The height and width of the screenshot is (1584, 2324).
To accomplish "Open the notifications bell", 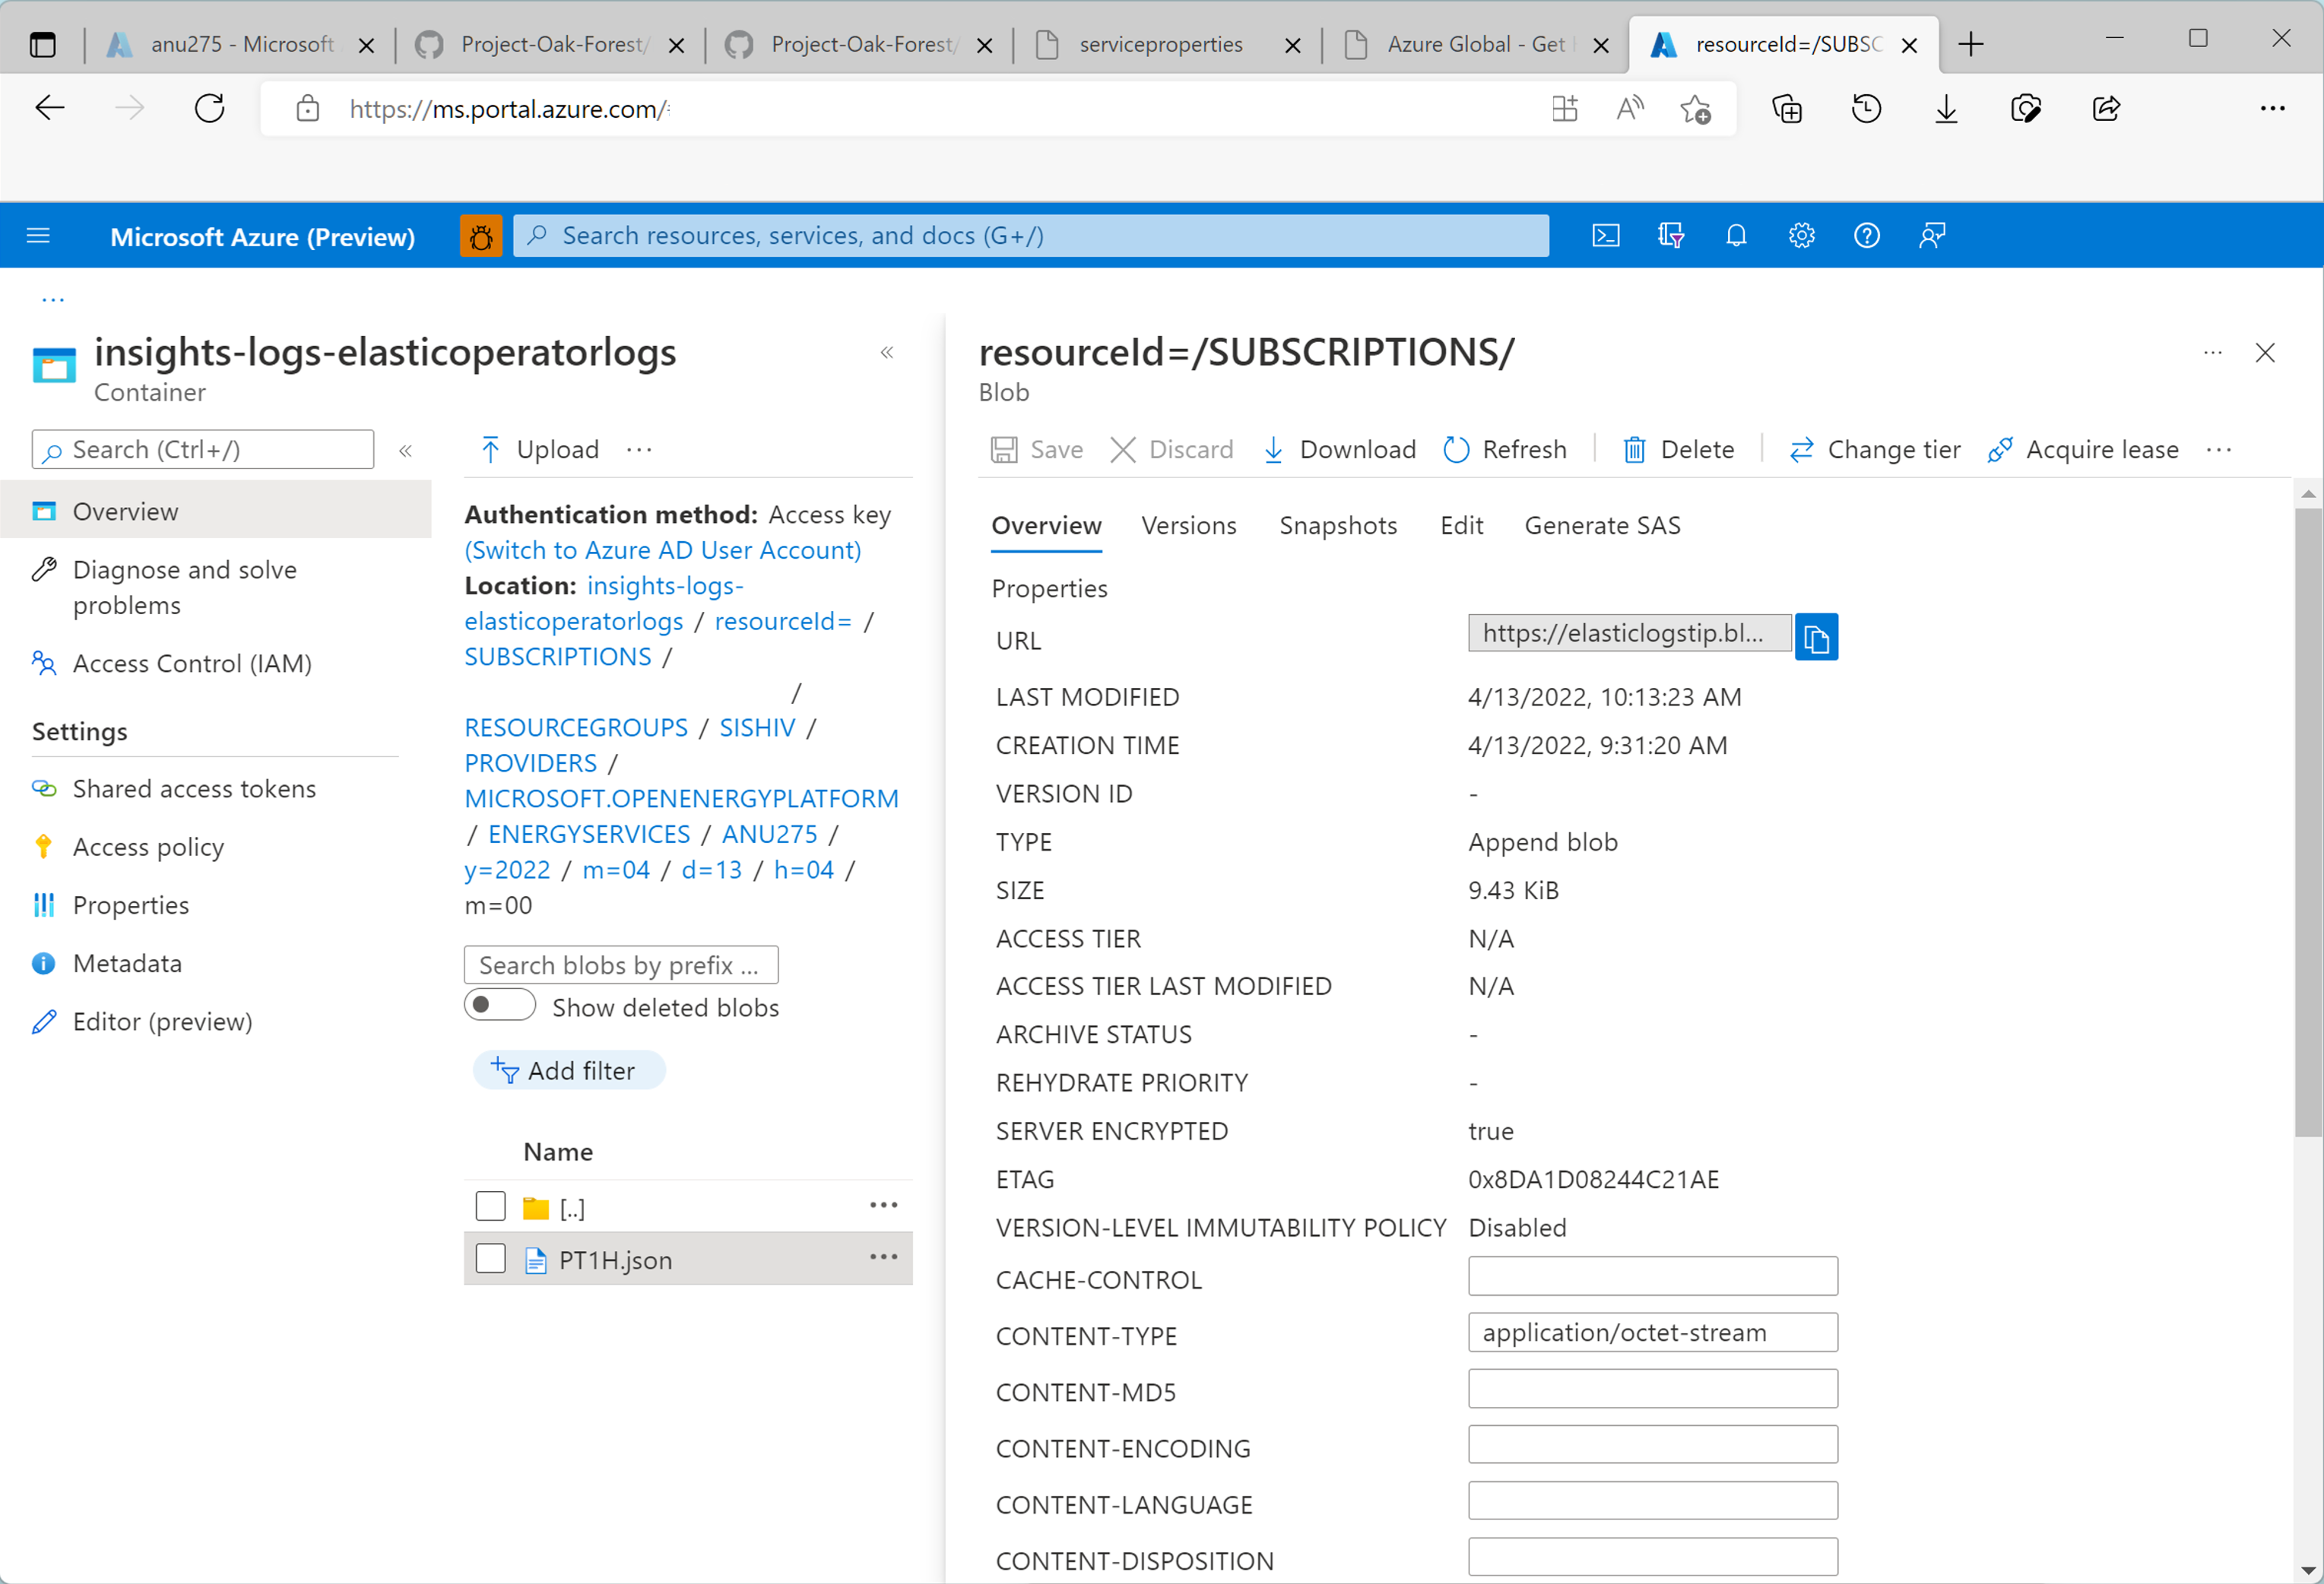I will (x=1736, y=235).
